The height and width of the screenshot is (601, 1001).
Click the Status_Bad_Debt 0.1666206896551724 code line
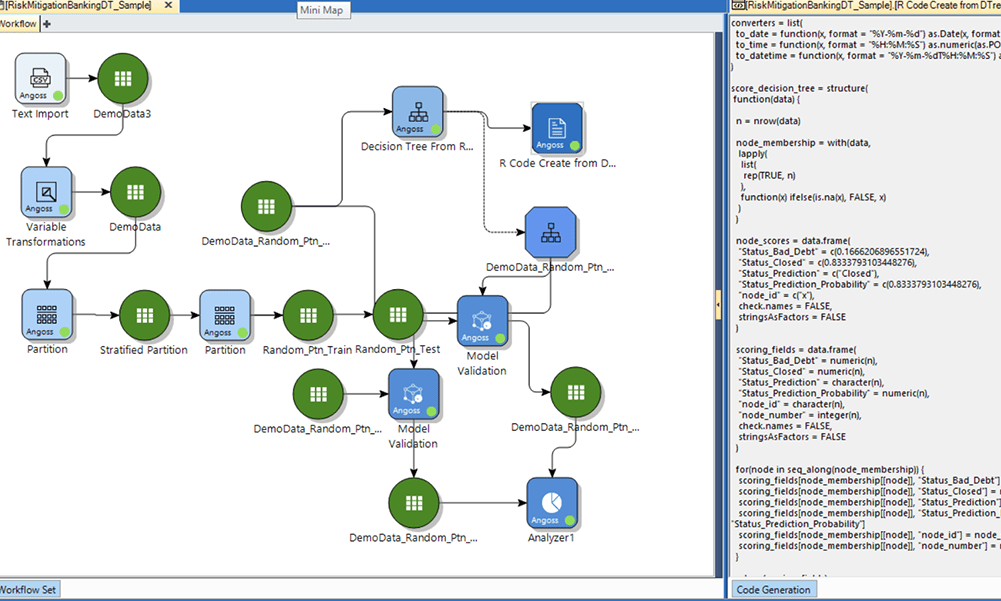point(834,252)
